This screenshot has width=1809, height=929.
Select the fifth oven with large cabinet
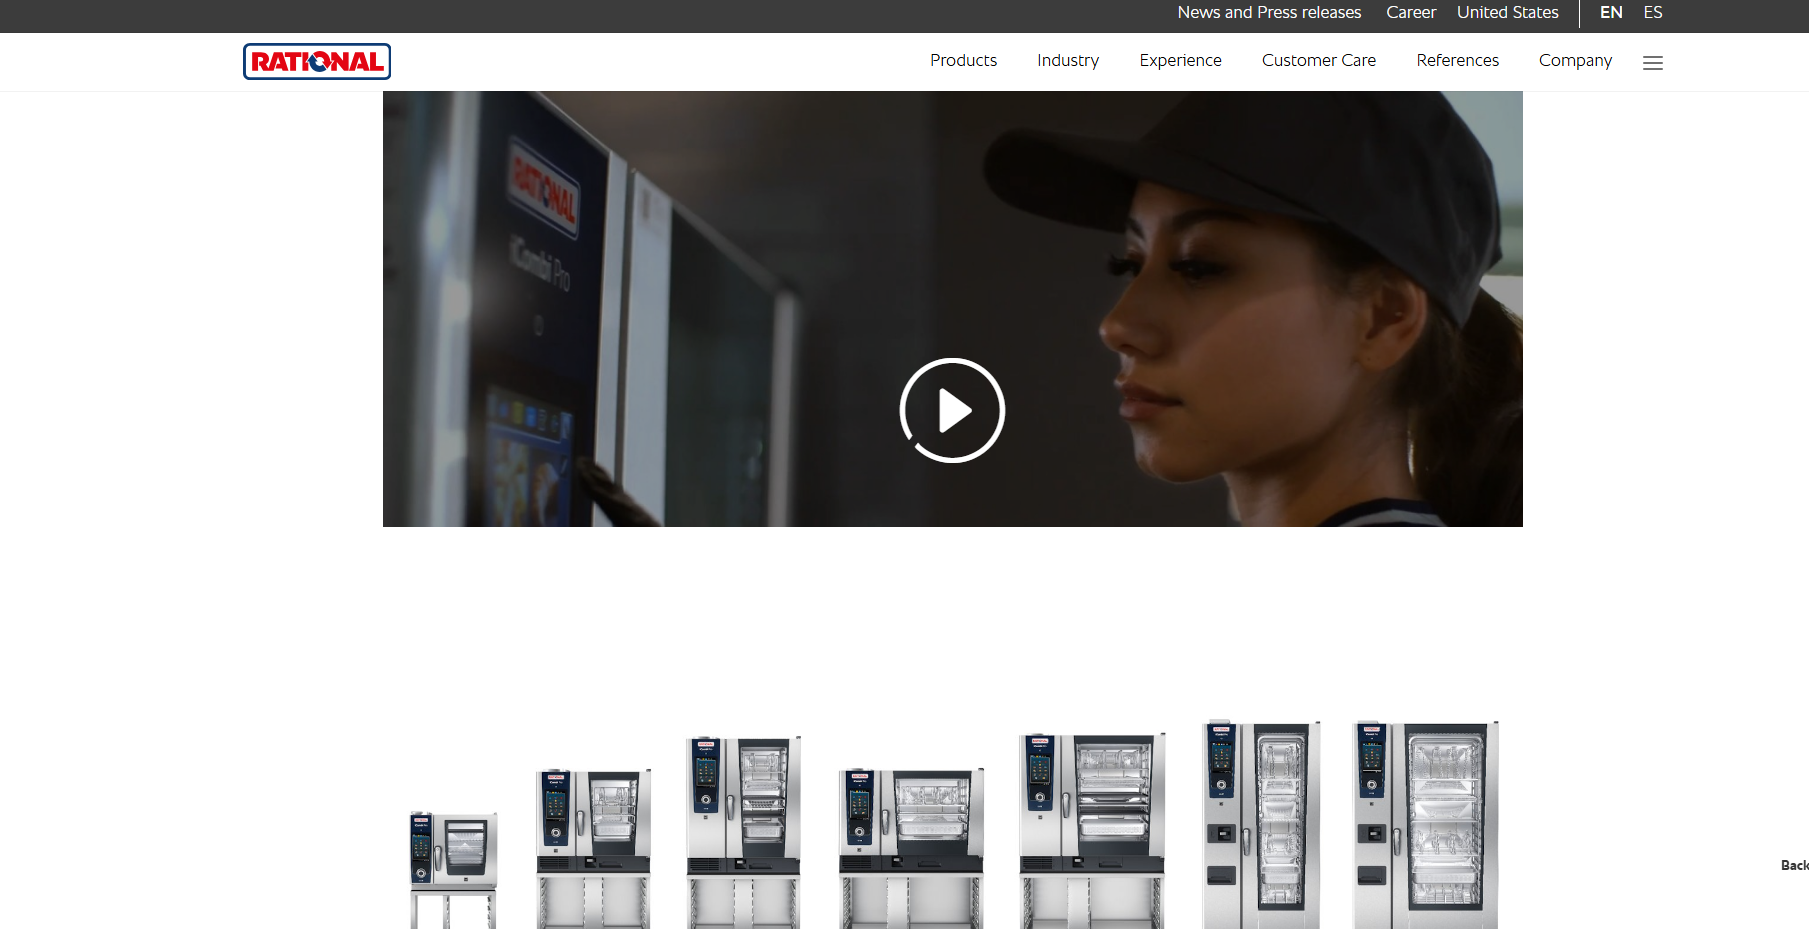click(x=1091, y=830)
